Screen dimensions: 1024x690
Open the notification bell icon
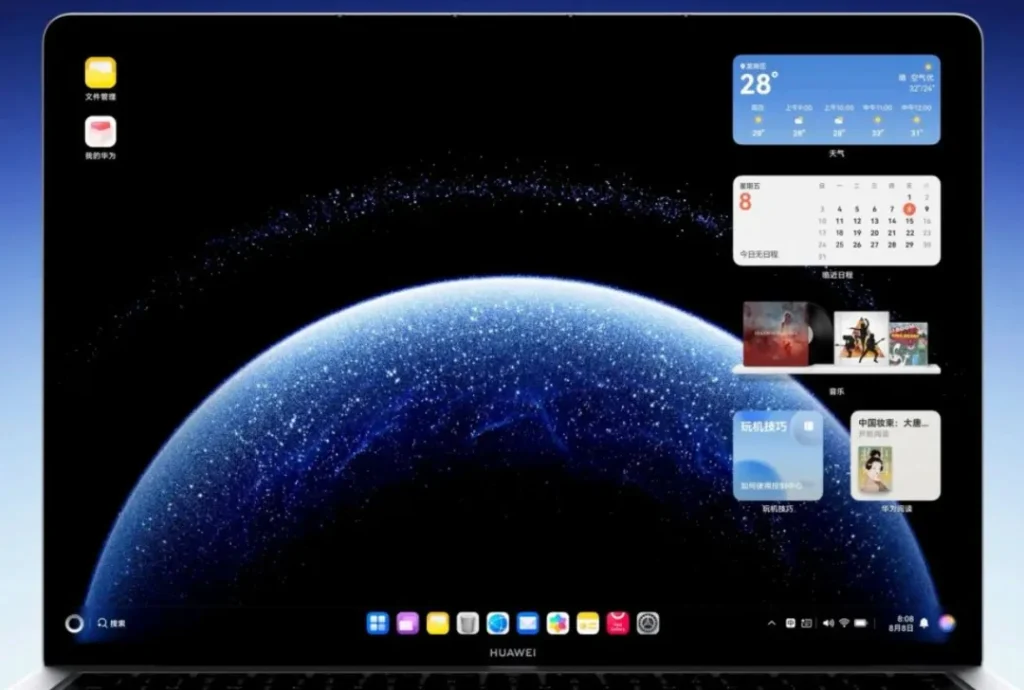coord(924,623)
